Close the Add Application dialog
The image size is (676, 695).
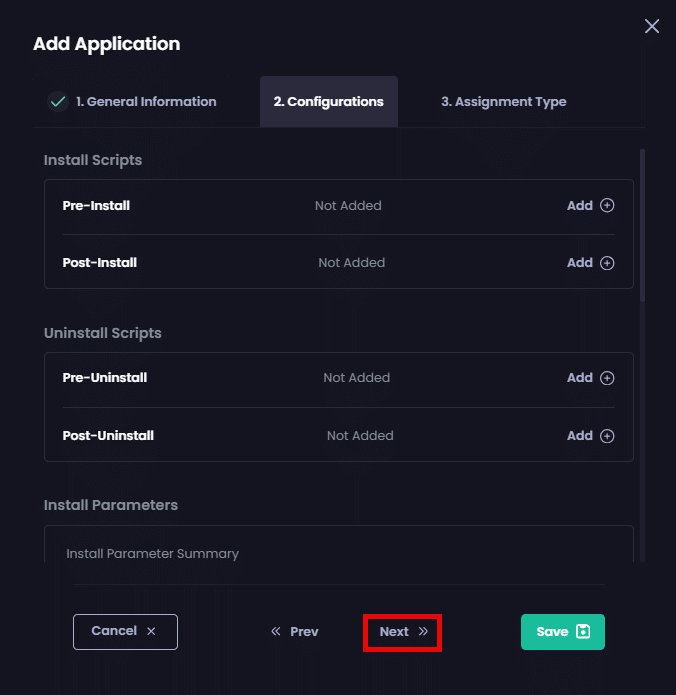(x=652, y=26)
